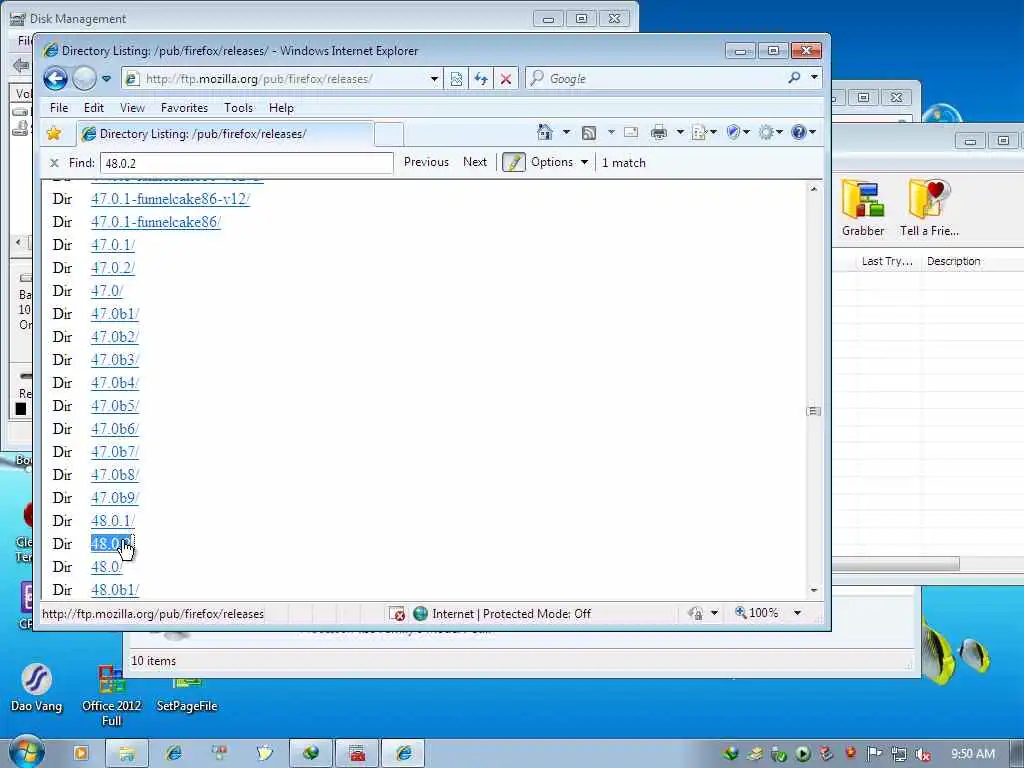This screenshot has width=1024, height=768.
Task: Open the Tools gear menu in command bar
Action: (770, 133)
